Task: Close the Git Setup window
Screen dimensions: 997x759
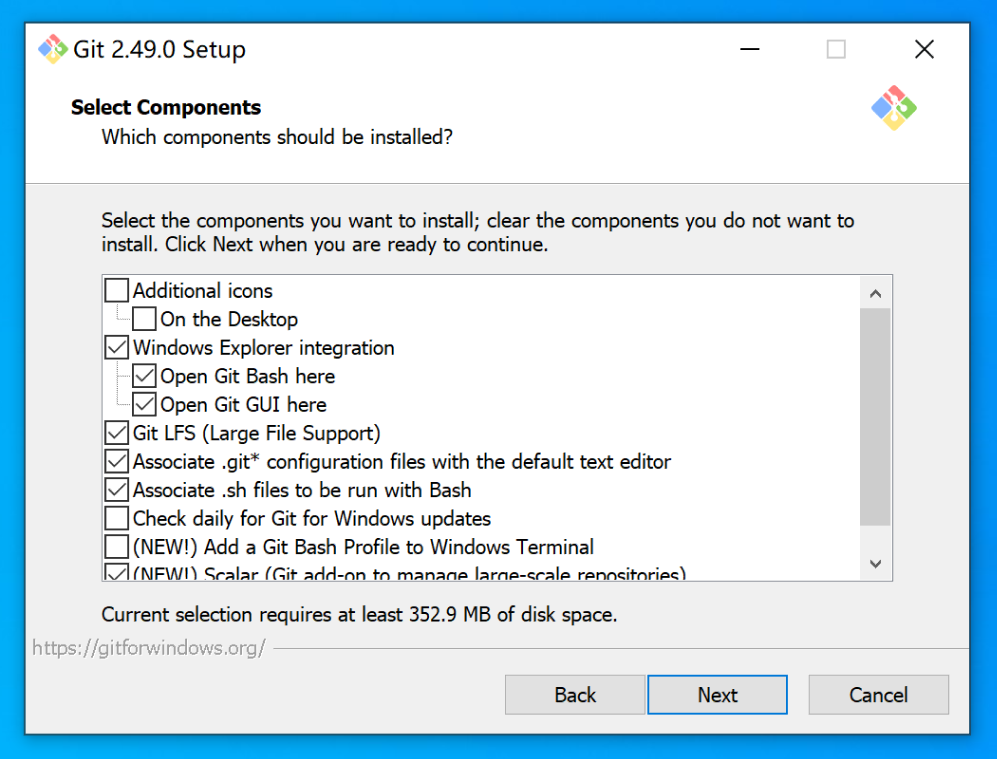Action: 924,49
